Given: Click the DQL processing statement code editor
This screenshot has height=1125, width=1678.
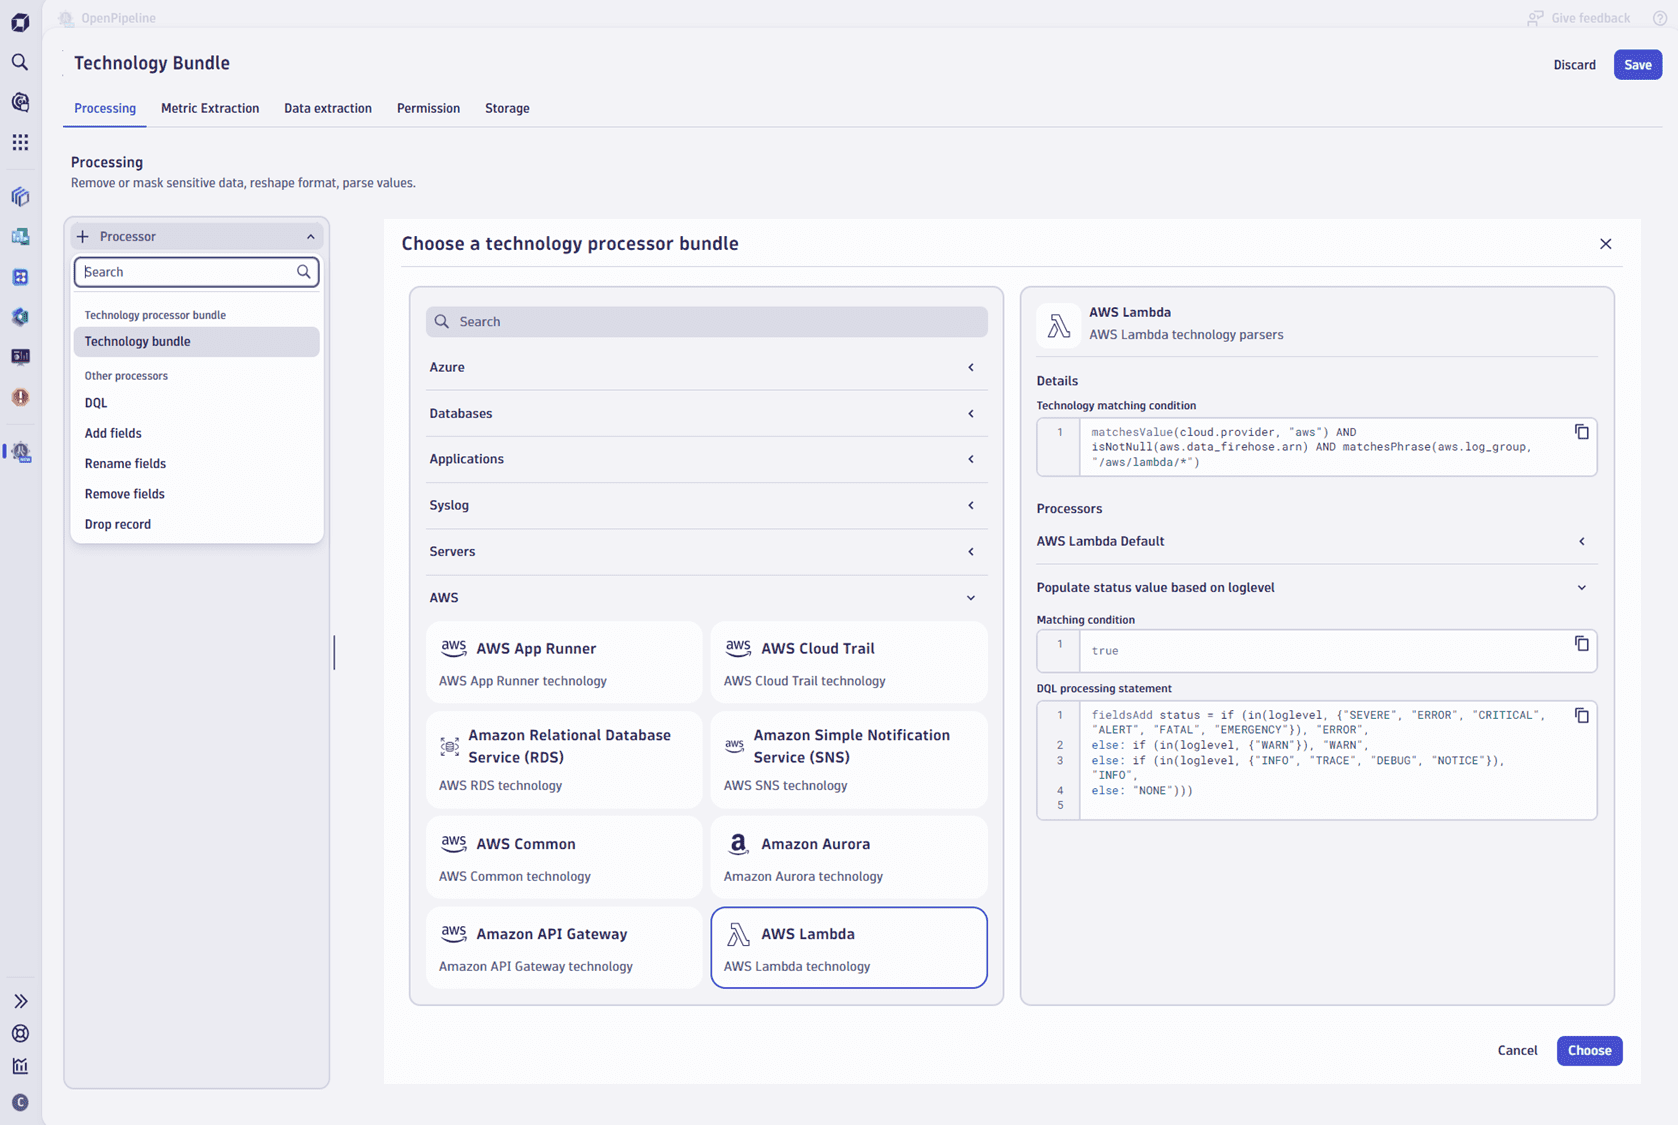Looking at the screenshot, I should click(1316, 760).
